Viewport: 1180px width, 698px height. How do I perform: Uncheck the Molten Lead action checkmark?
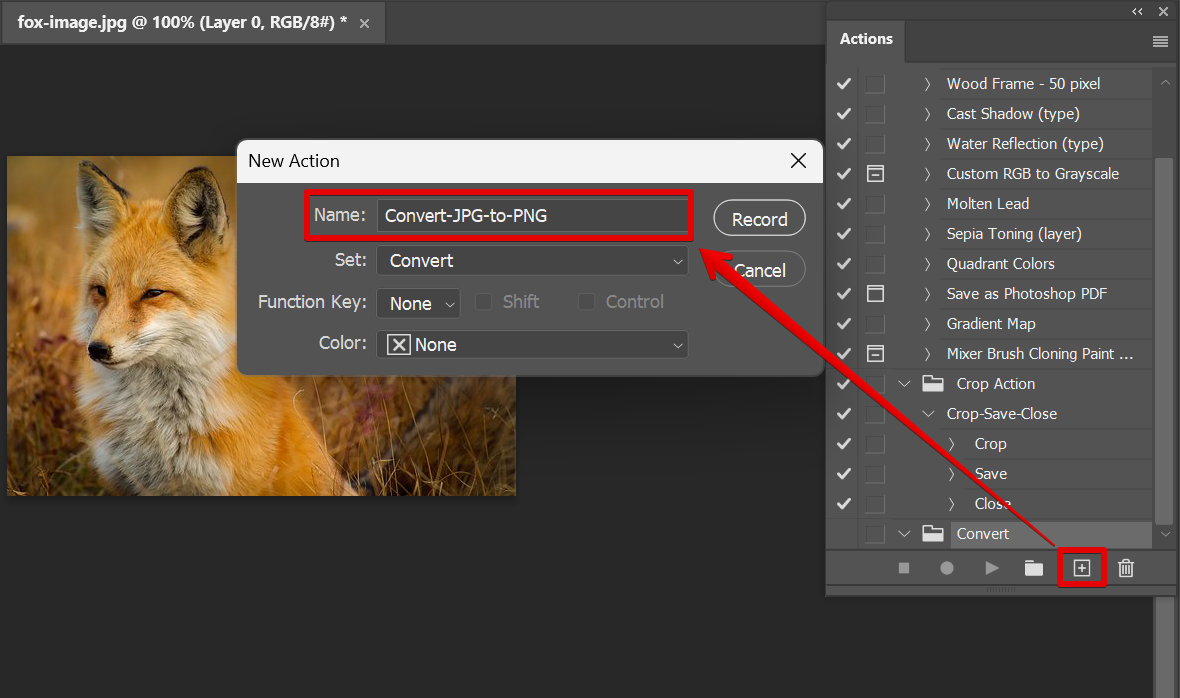point(844,204)
